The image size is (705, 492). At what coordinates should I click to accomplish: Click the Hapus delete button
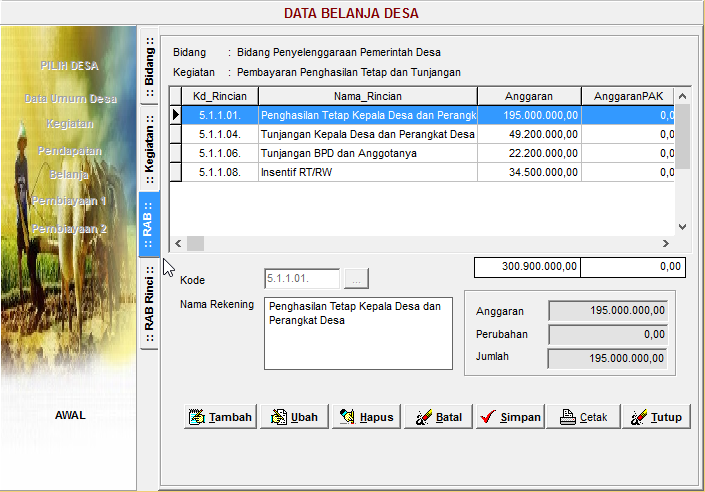pos(365,417)
